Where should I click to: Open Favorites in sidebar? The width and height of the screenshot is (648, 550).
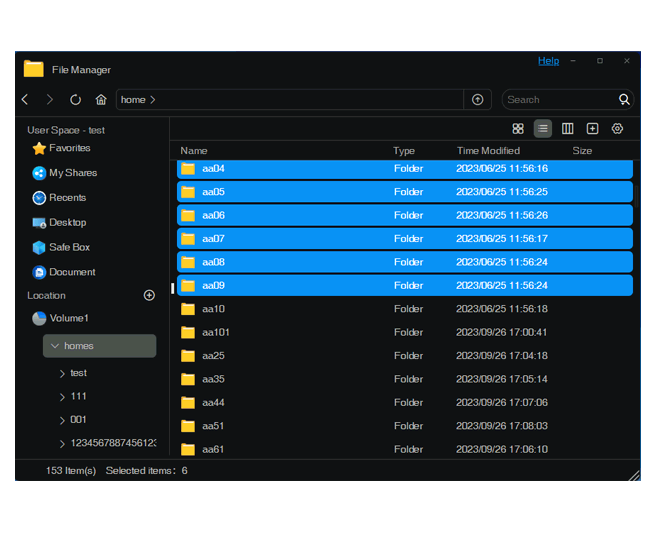click(69, 148)
